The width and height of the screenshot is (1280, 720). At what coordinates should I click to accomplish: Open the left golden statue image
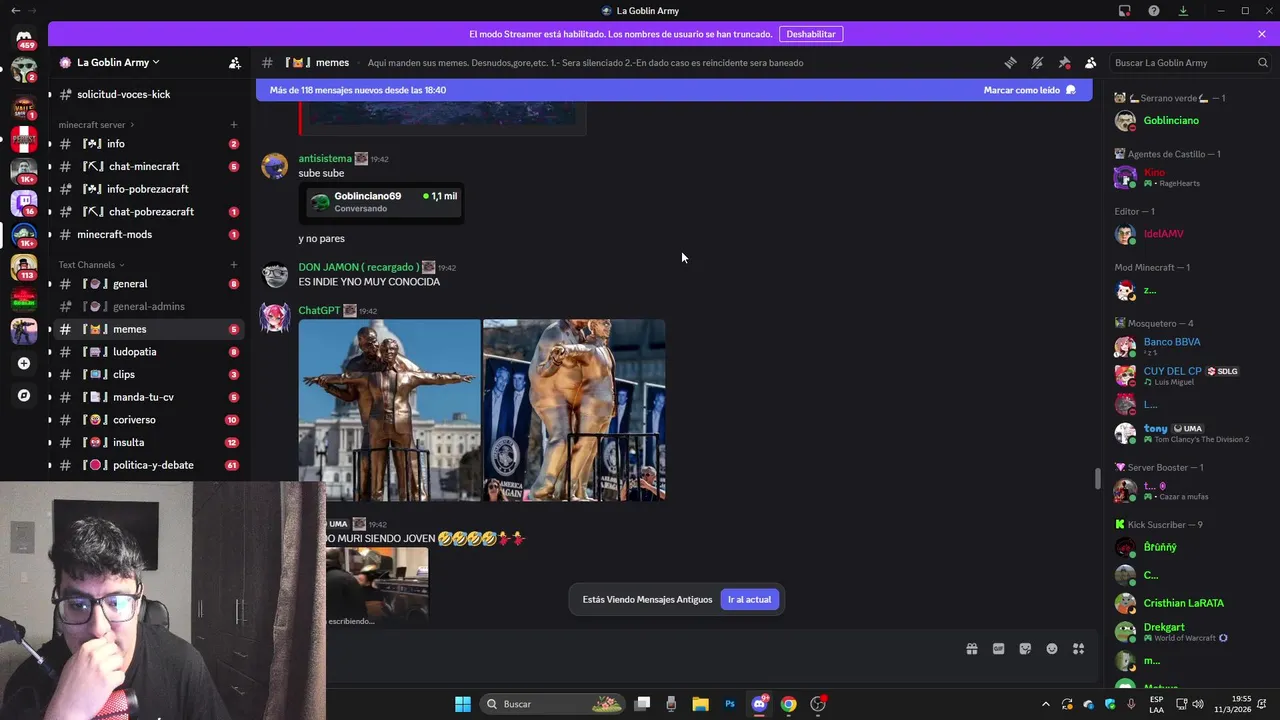coord(389,410)
